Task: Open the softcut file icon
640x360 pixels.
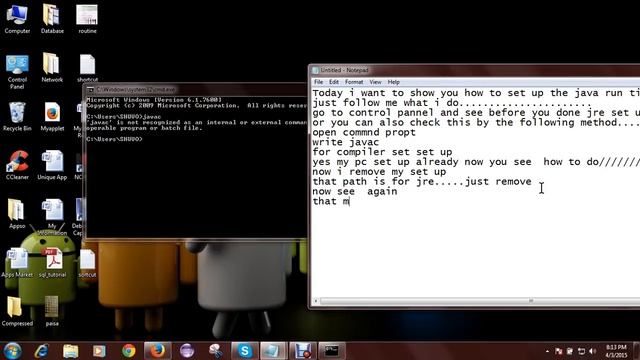Action: coord(87,263)
